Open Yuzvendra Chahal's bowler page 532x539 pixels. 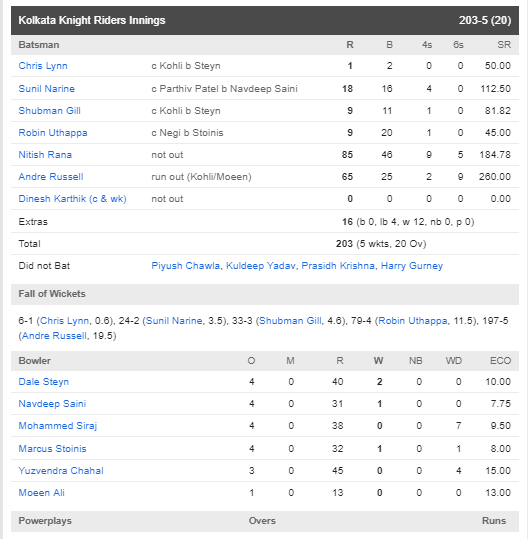(x=61, y=471)
